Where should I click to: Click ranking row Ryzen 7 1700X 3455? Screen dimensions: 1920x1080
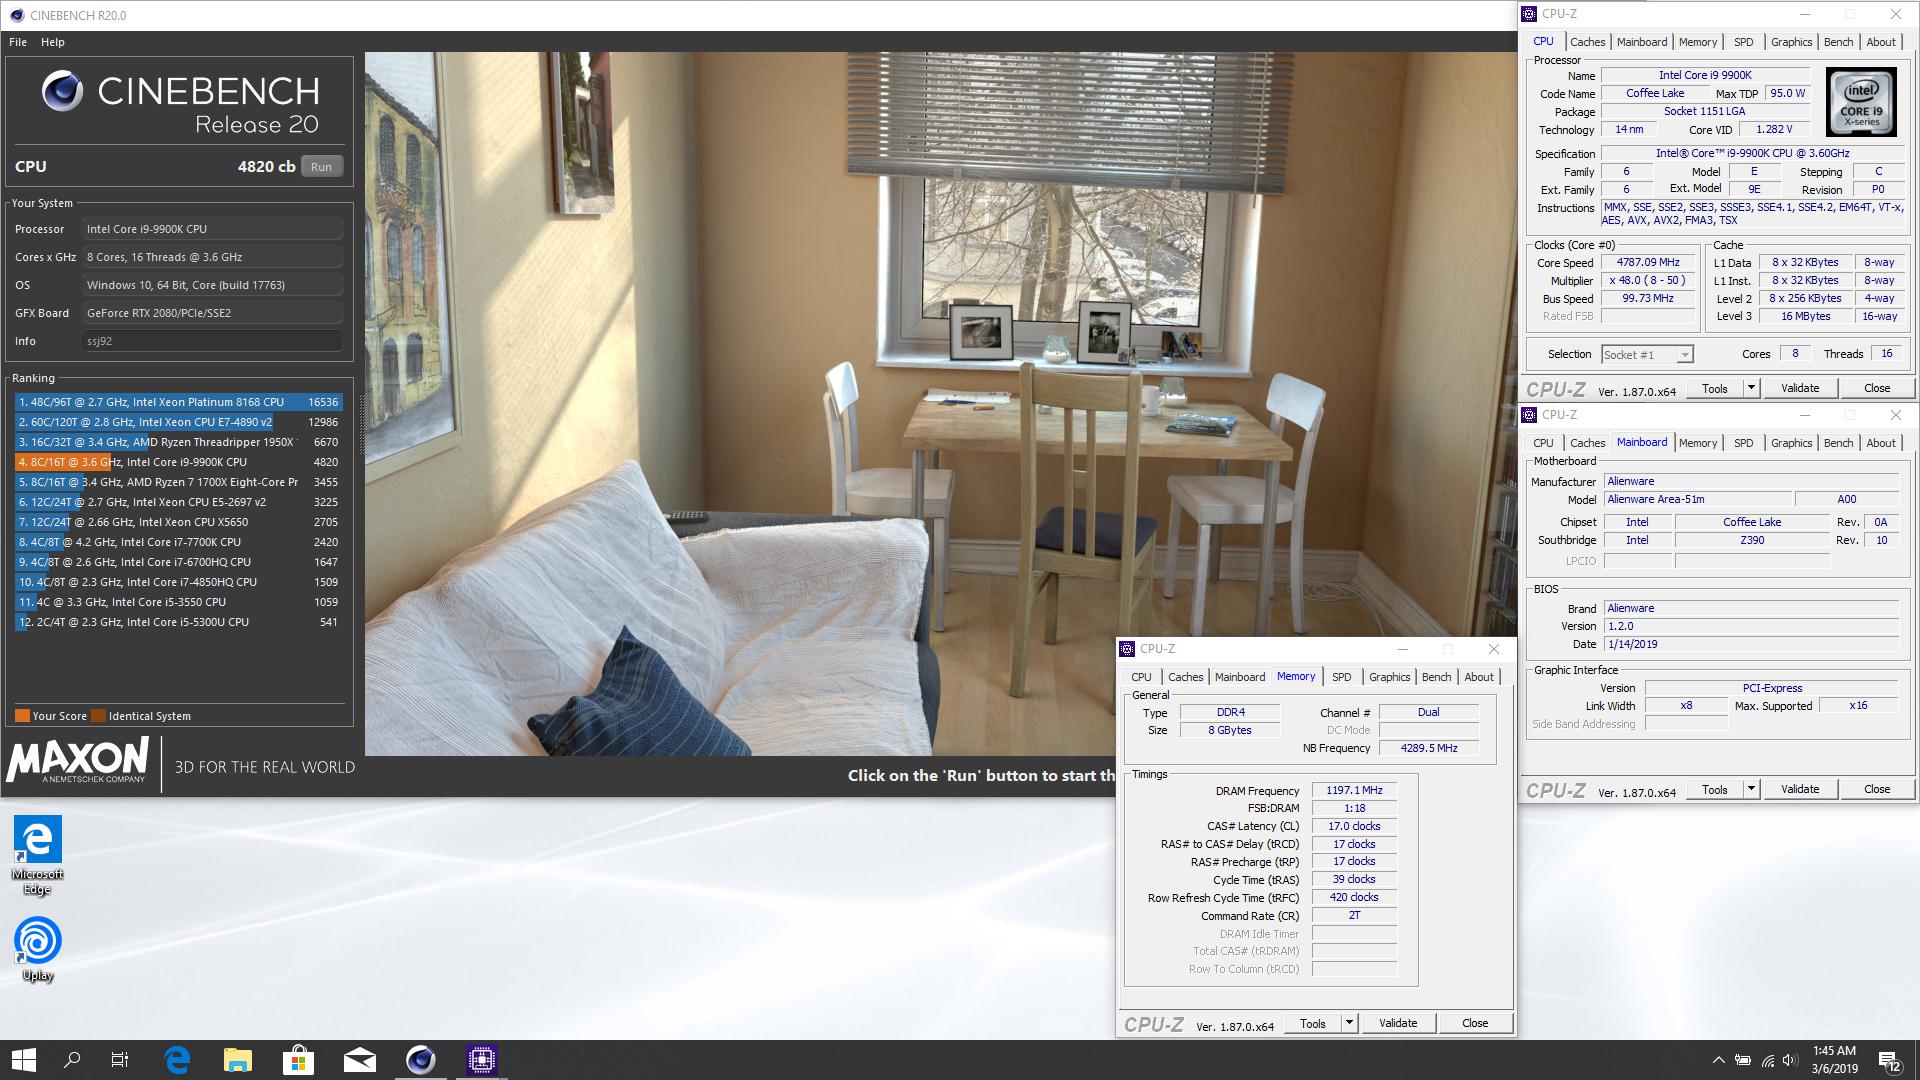[x=178, y=482]
